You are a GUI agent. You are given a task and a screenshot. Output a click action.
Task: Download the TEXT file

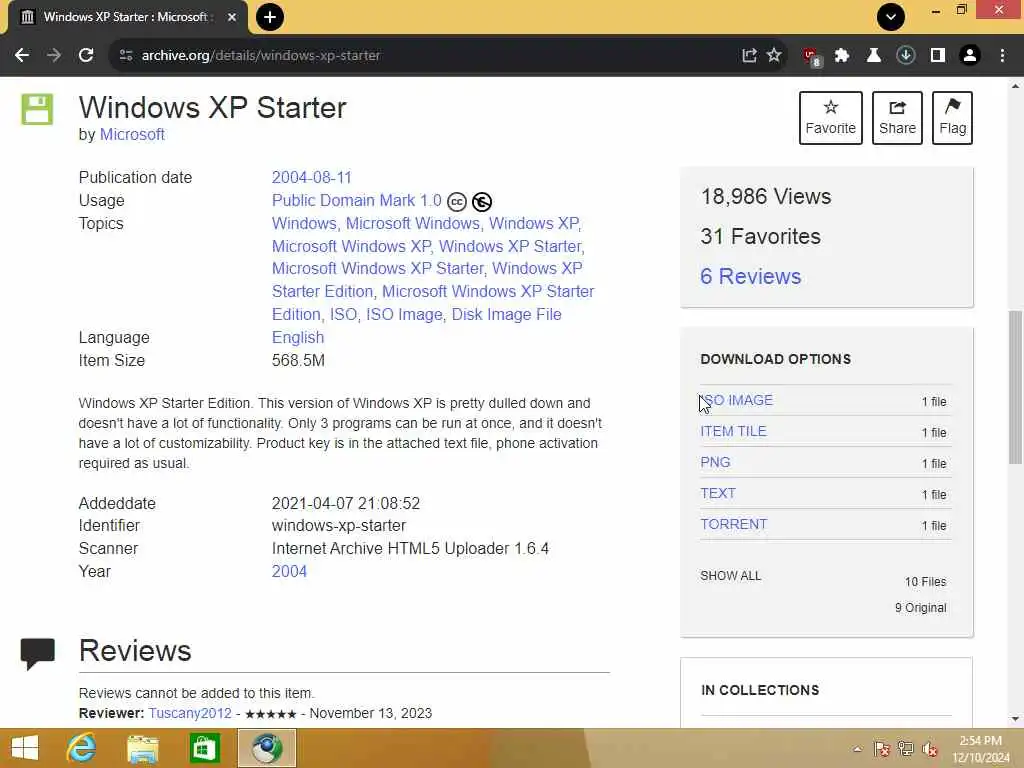coord(718,493)
